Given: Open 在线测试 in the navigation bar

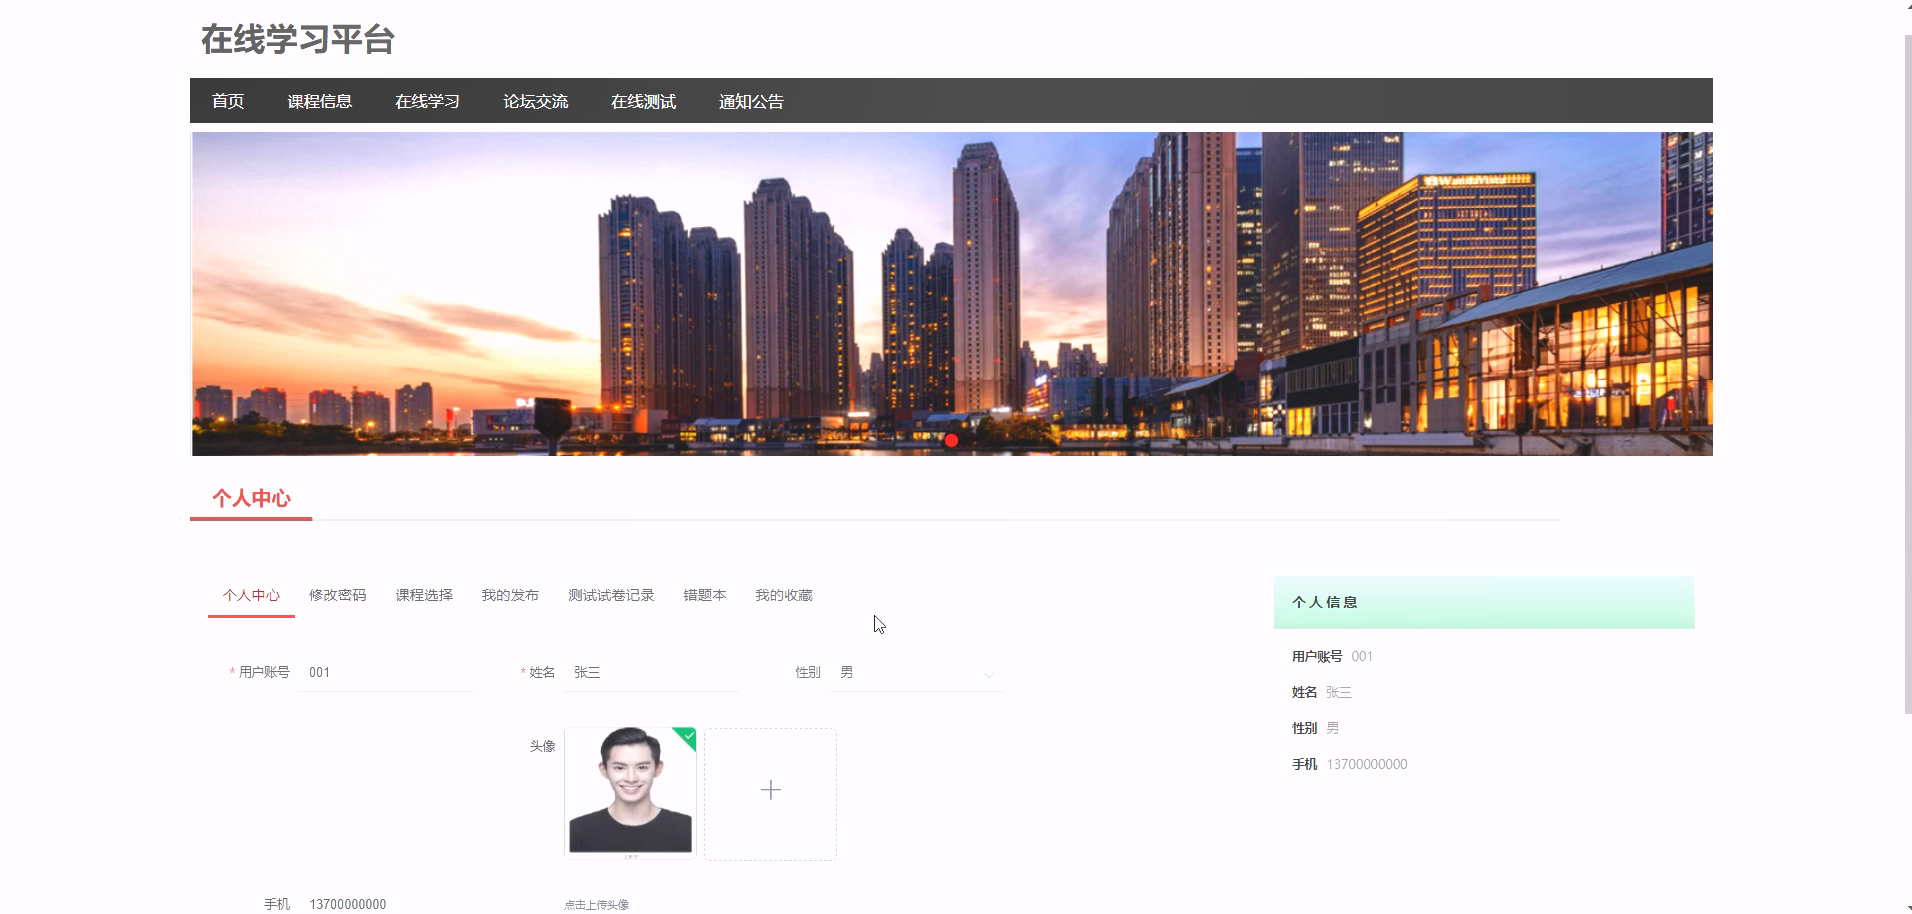Looking at the screenshot, I should click(x=643, y=101).
